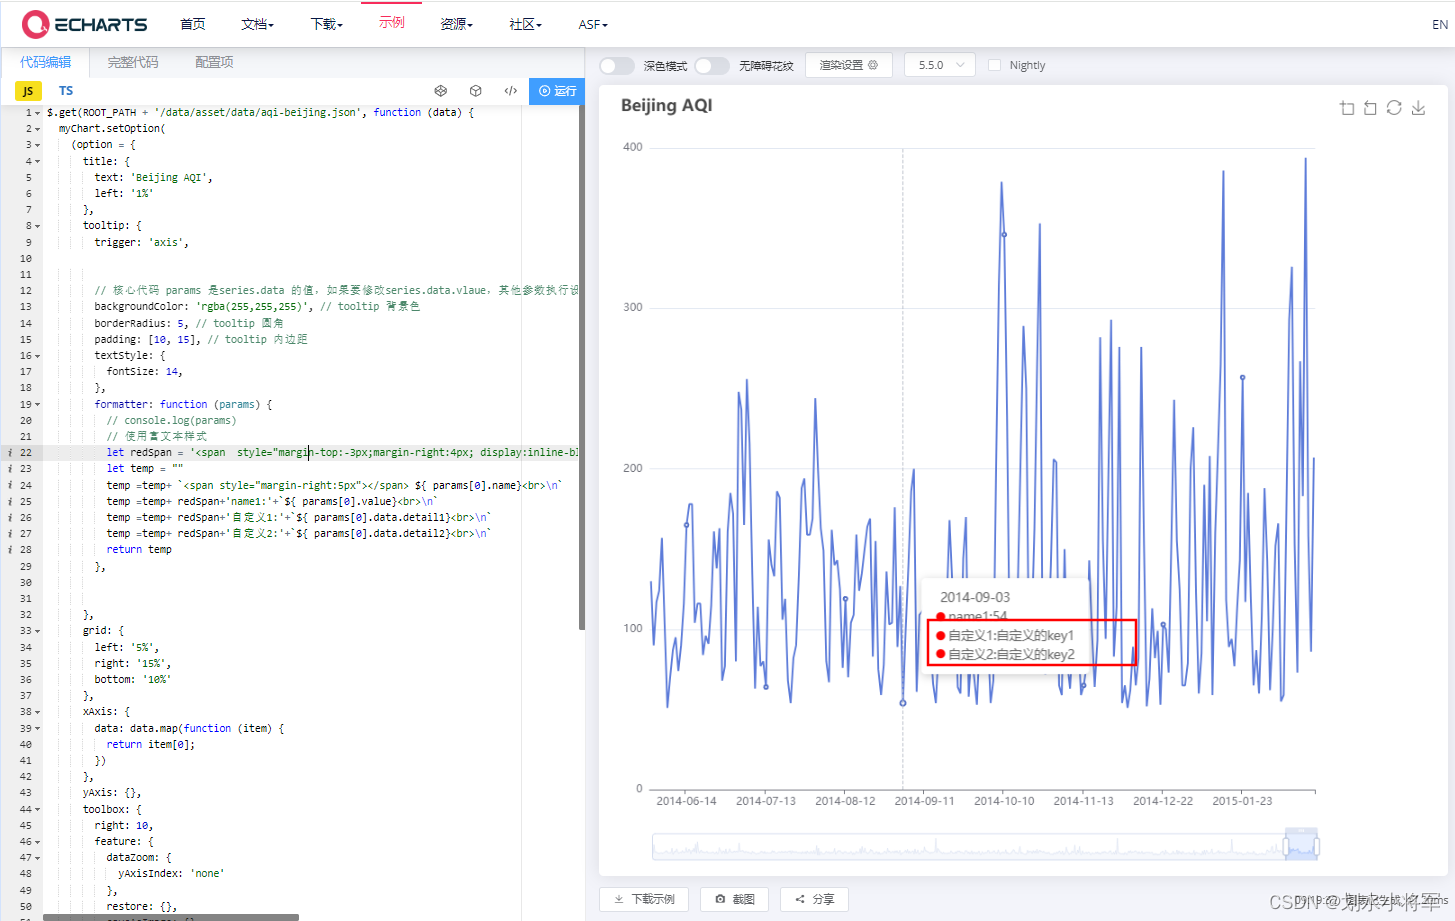
Task: Click the y-axis label 300
Action: [x=633, y=307]
